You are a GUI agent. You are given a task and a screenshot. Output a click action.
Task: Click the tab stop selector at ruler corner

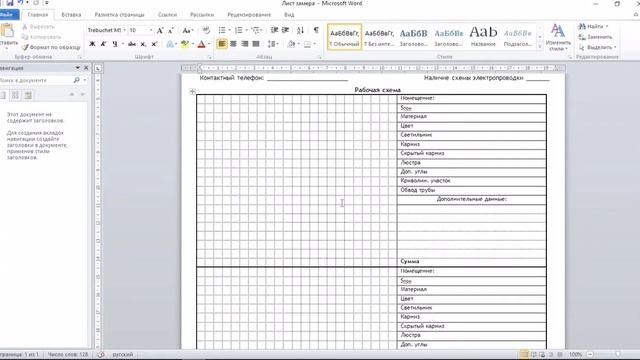(98, 68)
